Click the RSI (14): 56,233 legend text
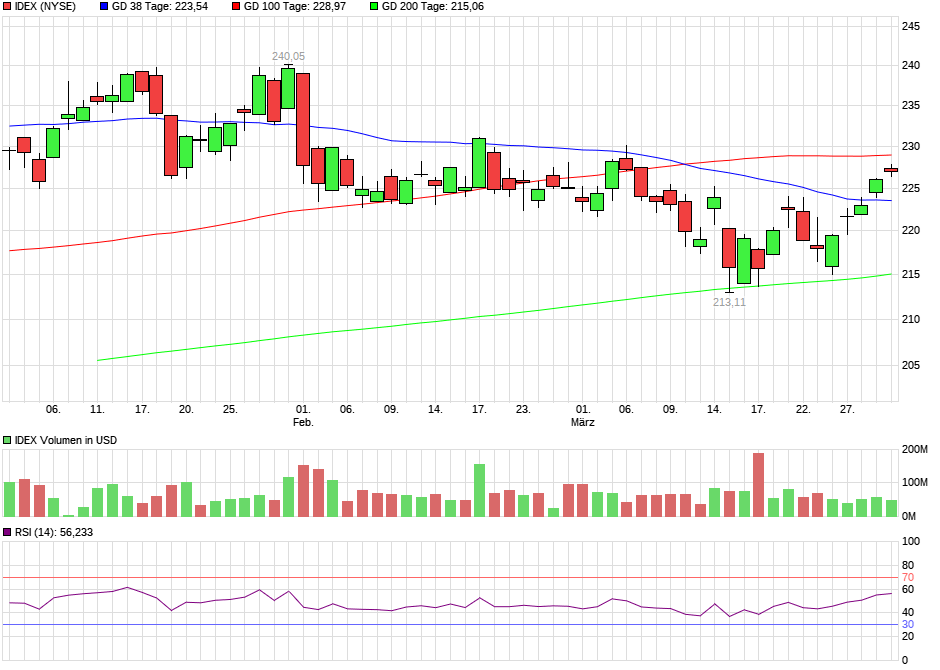940x670 pixels. pyautogui.click(x=55, y=533)
